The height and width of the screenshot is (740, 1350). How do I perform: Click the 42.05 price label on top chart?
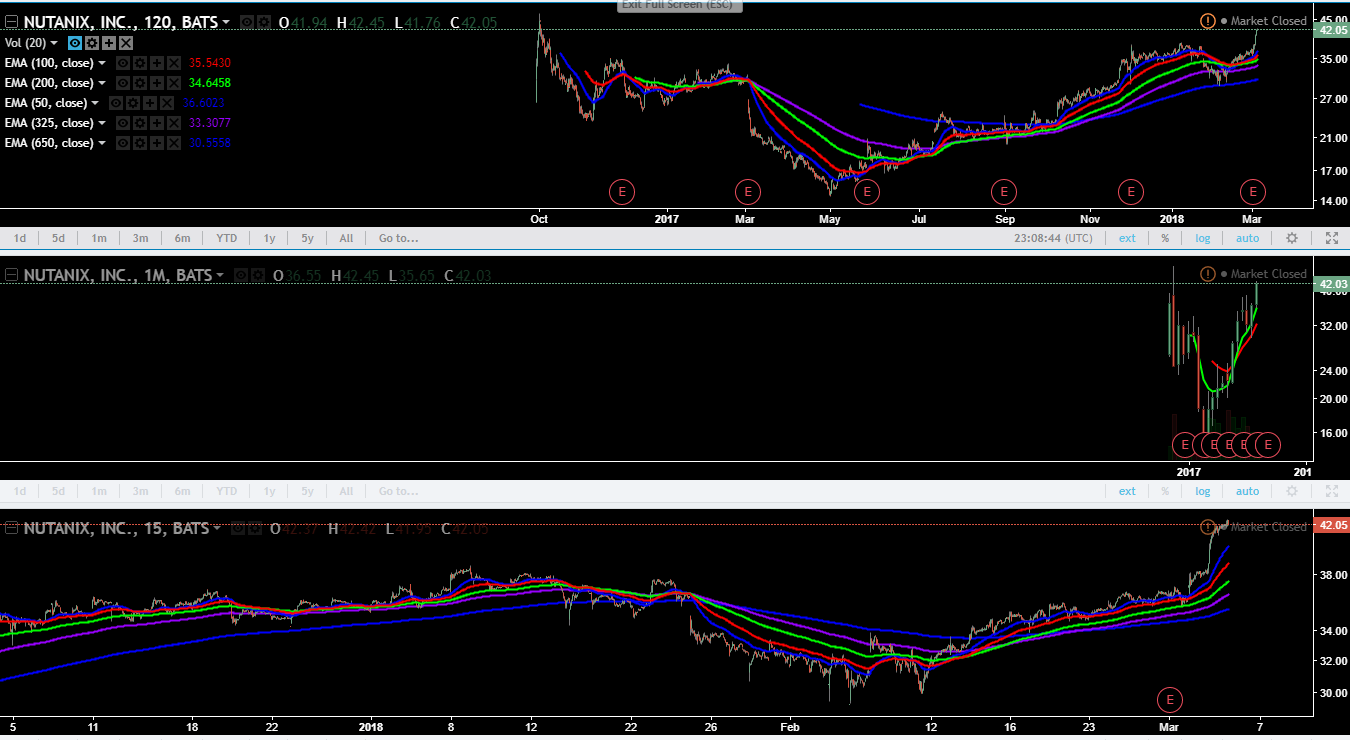pos(1333,30)
